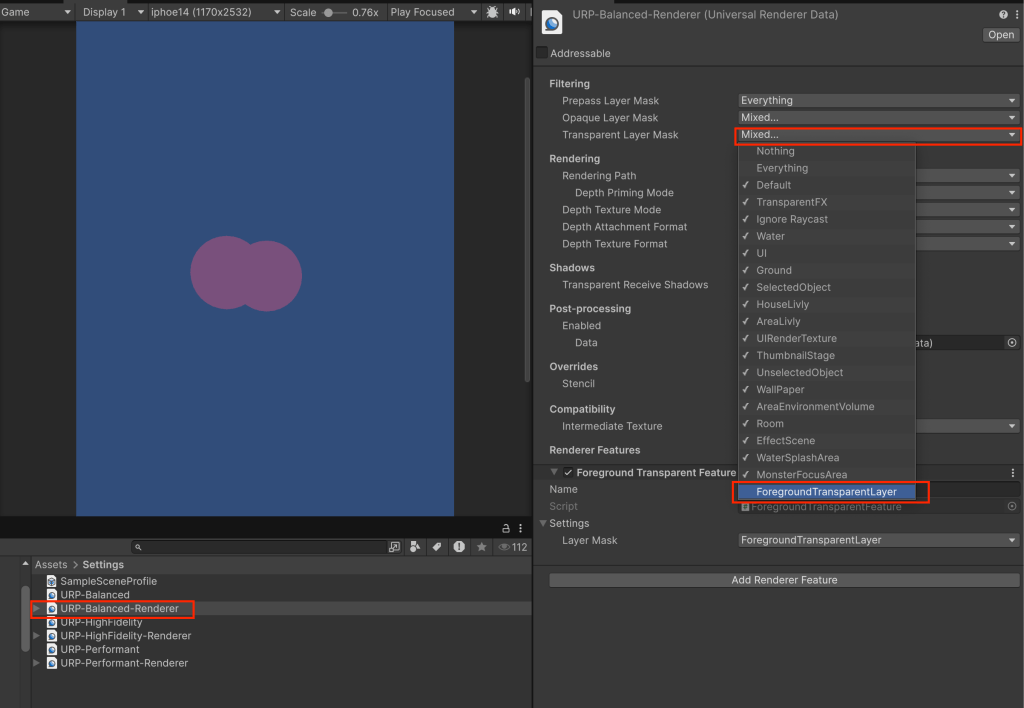This screenshot has width=1024, height=708.
Task: Select the asset labels tag icon in Project toolbar
Action: pos(437,546)
